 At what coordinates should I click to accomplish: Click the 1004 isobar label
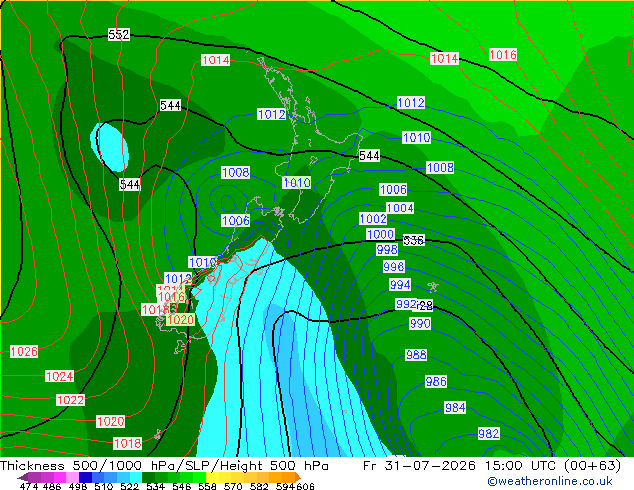pos(400,208)
